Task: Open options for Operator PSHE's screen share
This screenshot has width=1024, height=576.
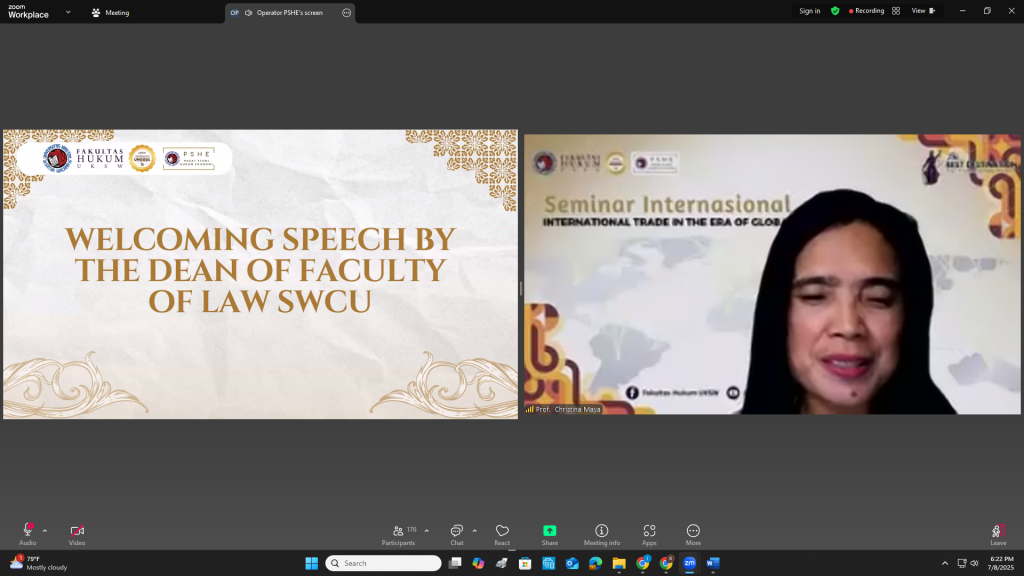Action: pyautogui.click(x=346, y=13)
